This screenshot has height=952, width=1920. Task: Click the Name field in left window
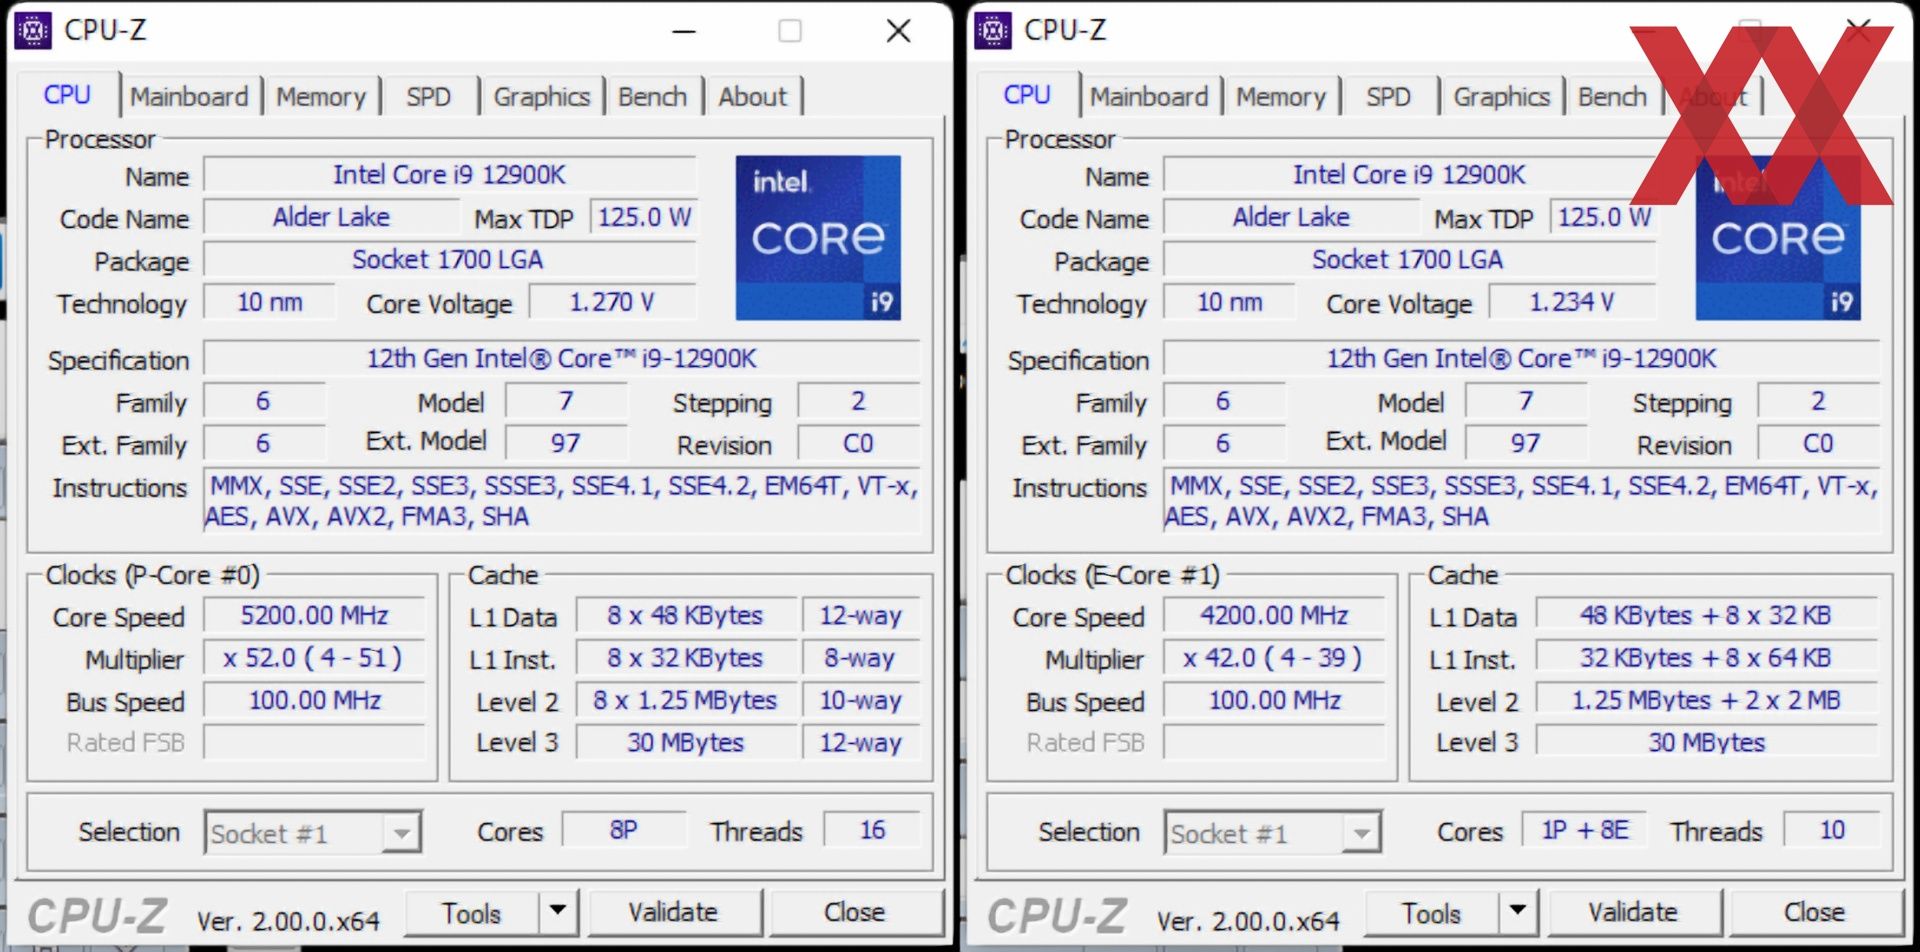click(x=450, y=175)
